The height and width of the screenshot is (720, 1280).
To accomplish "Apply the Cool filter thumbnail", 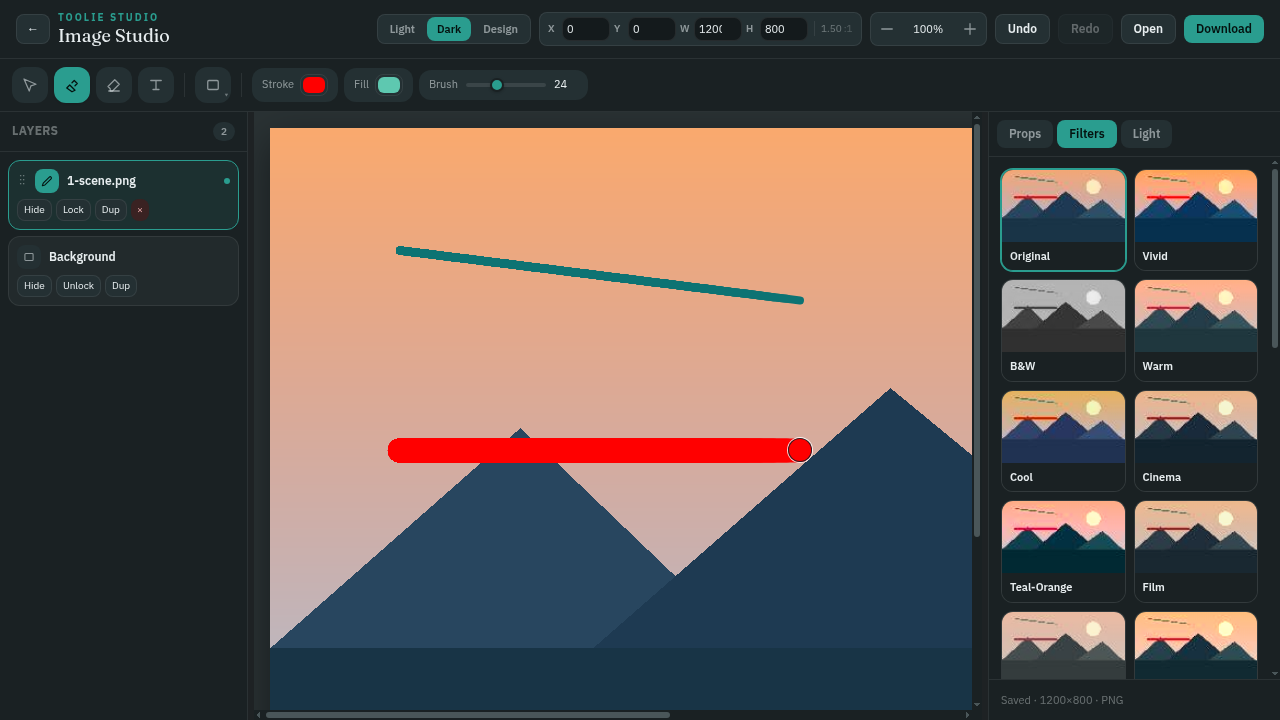I will (x=1063, y=441).
